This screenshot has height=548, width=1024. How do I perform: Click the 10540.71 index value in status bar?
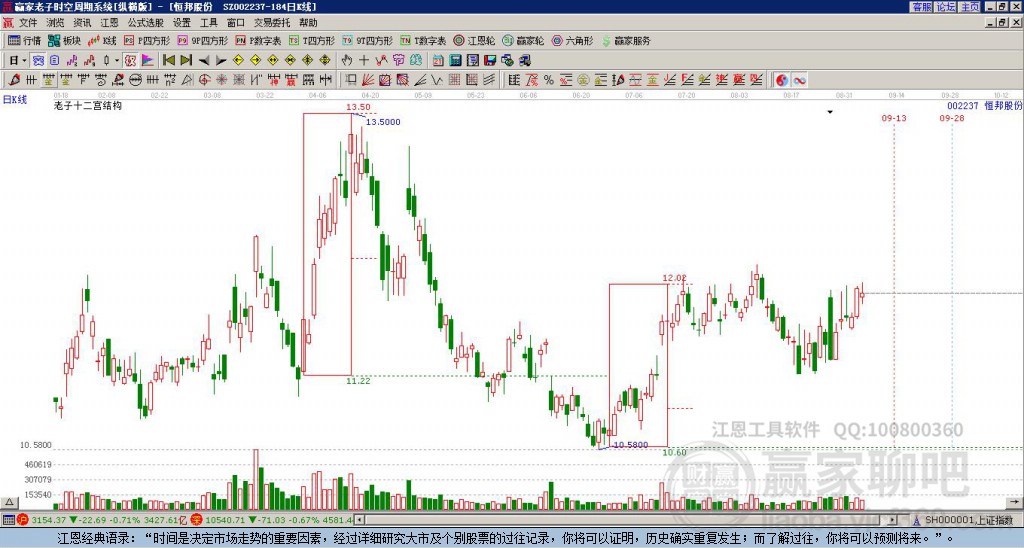coord(226,520)
